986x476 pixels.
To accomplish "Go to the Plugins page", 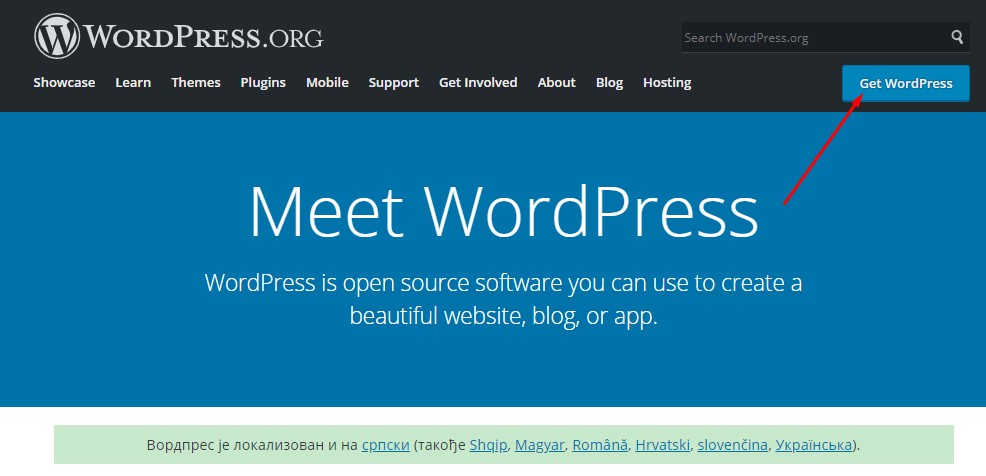I will 263,82.
